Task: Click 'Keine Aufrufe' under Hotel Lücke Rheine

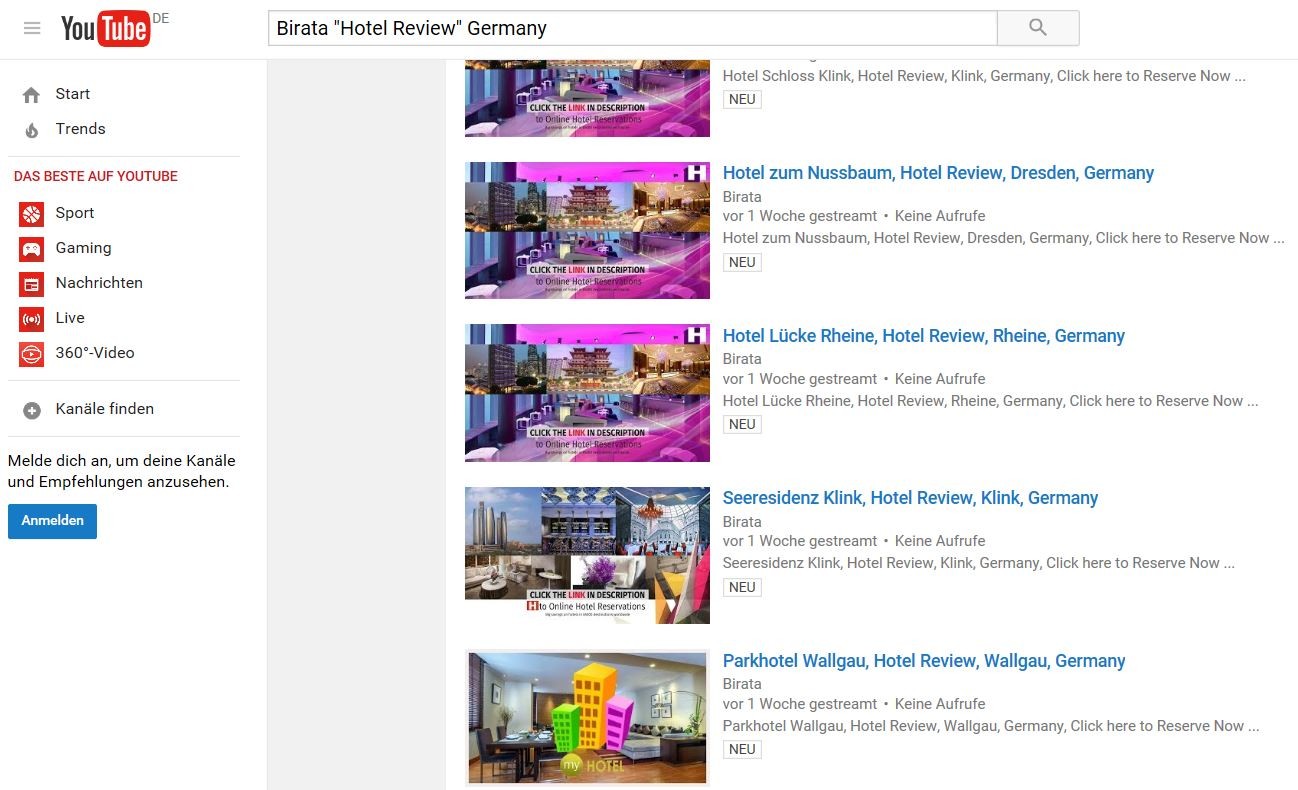Action: click(940, 379)
